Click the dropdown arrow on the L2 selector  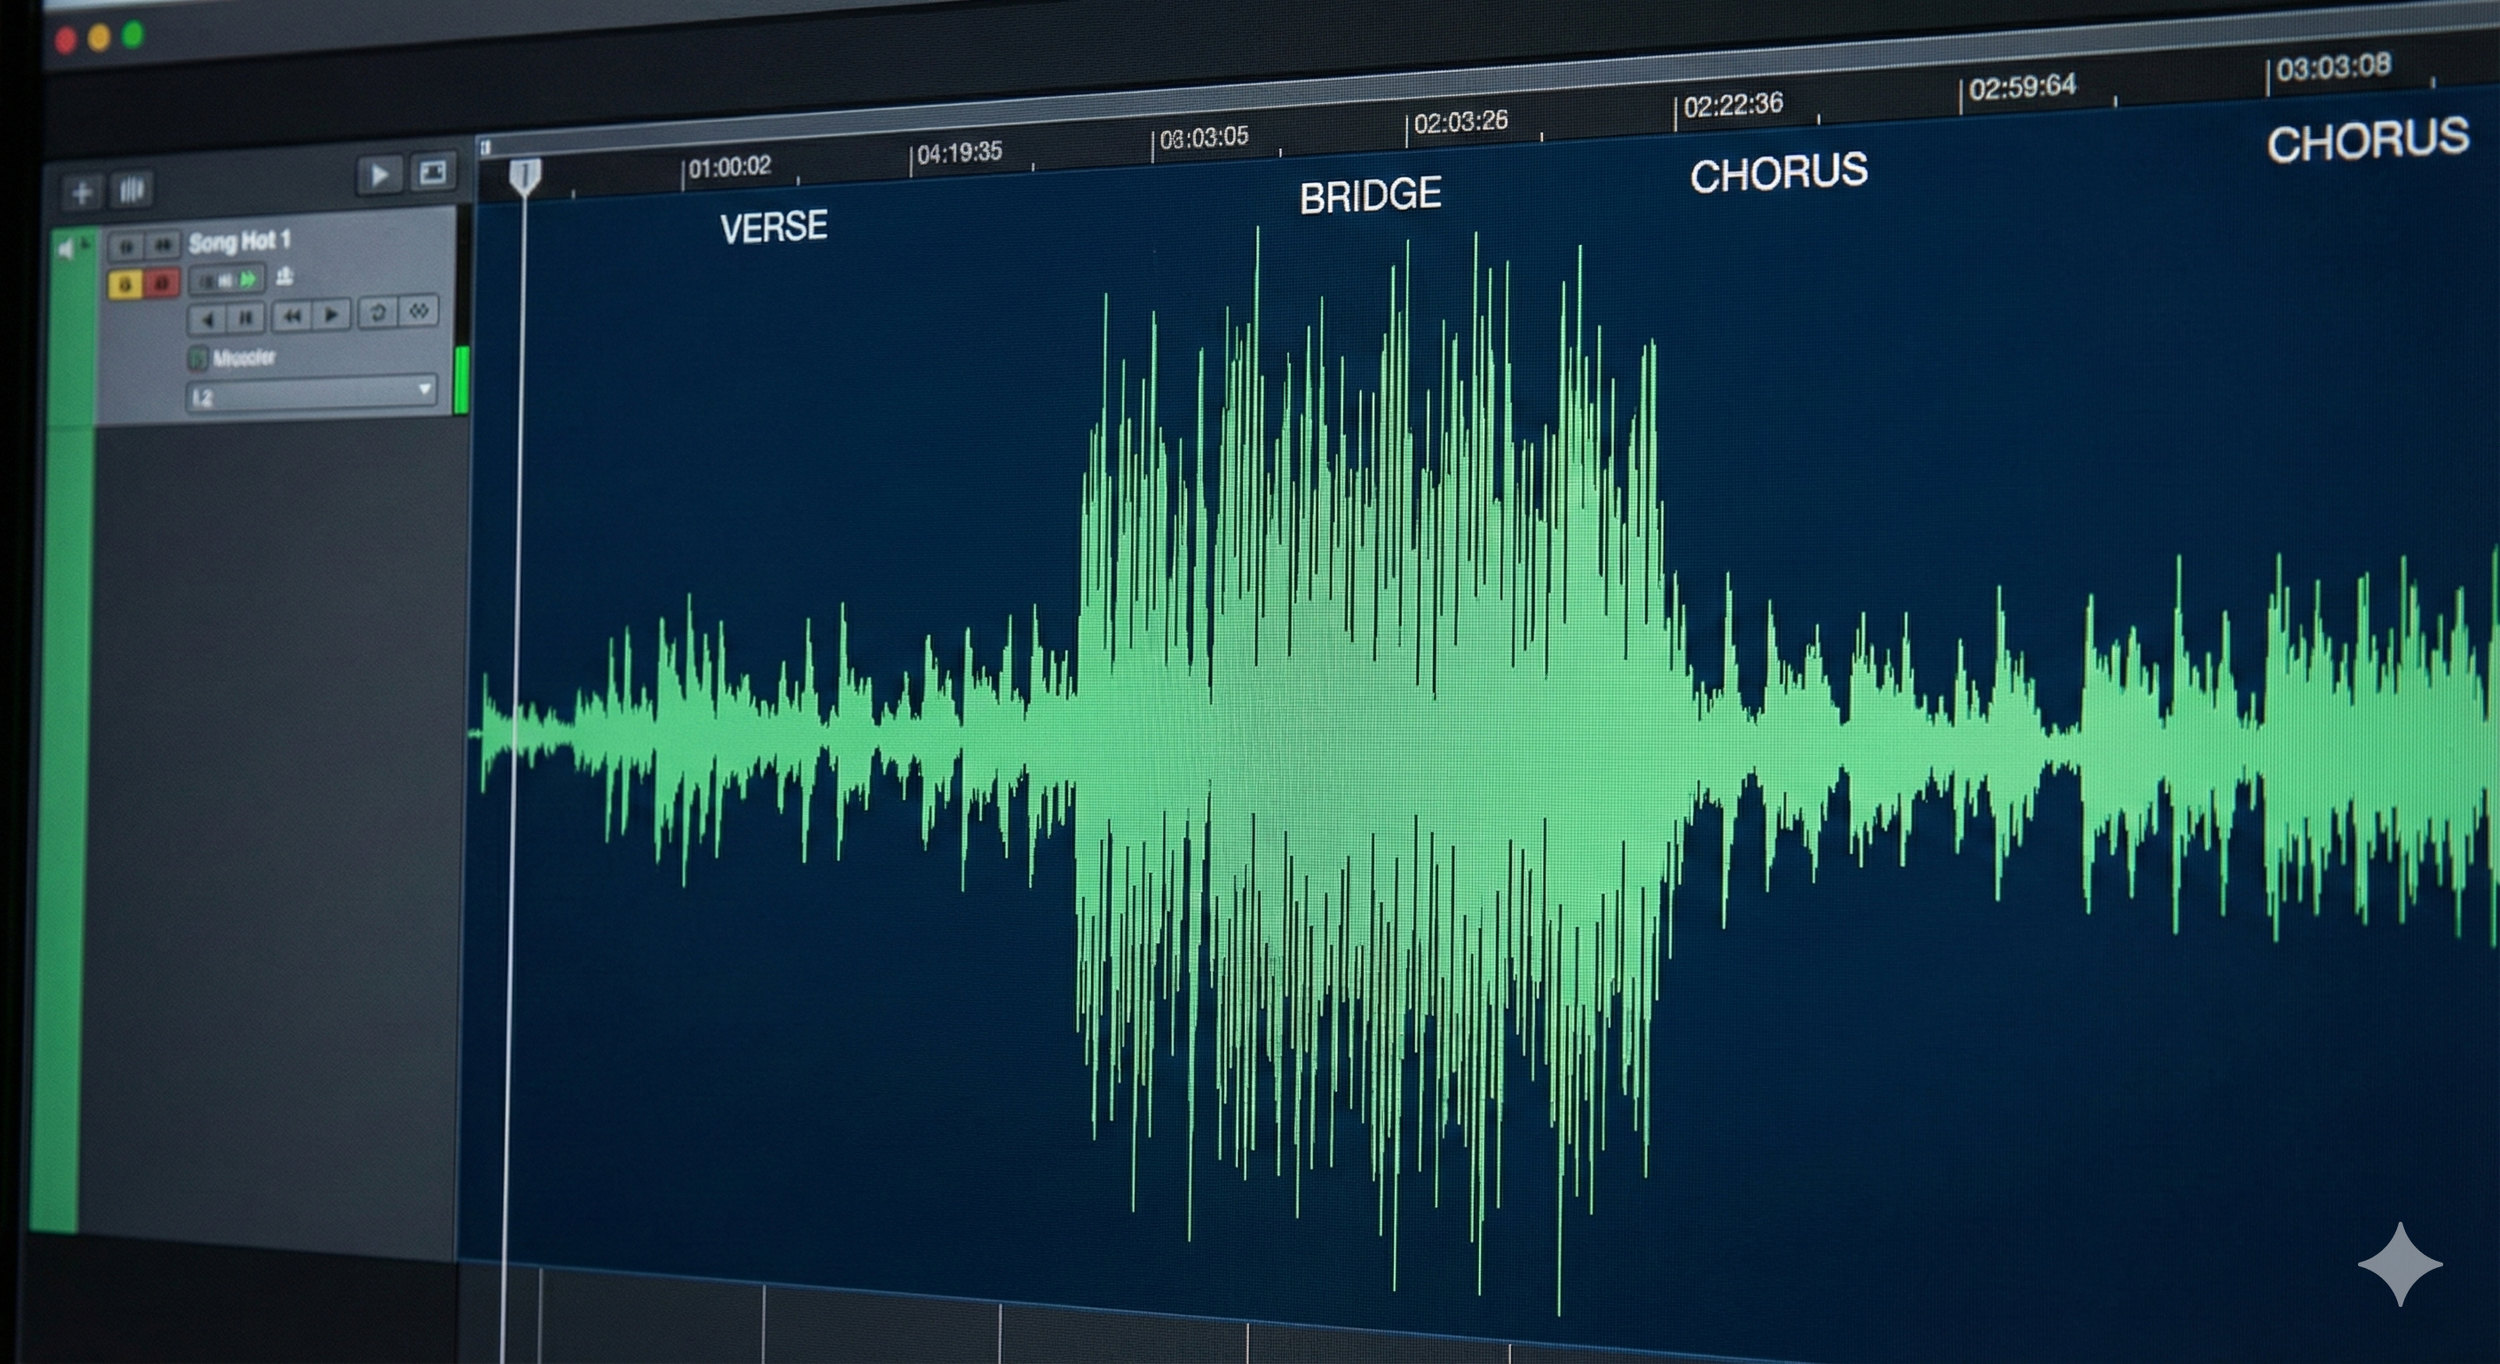point(424,387)
